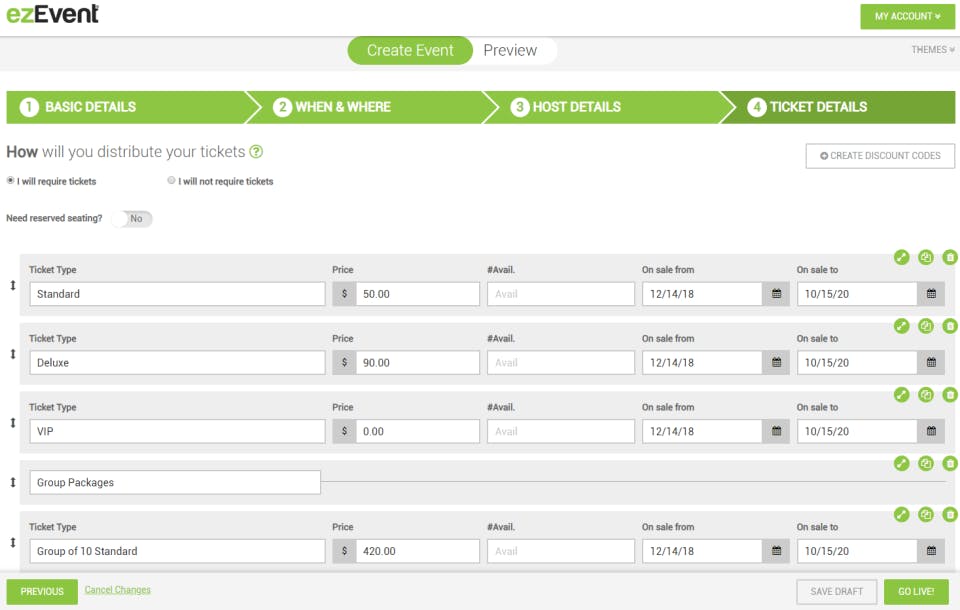Delete the Deluxe ticket row

pyautogui.click(x=950, y=326)
